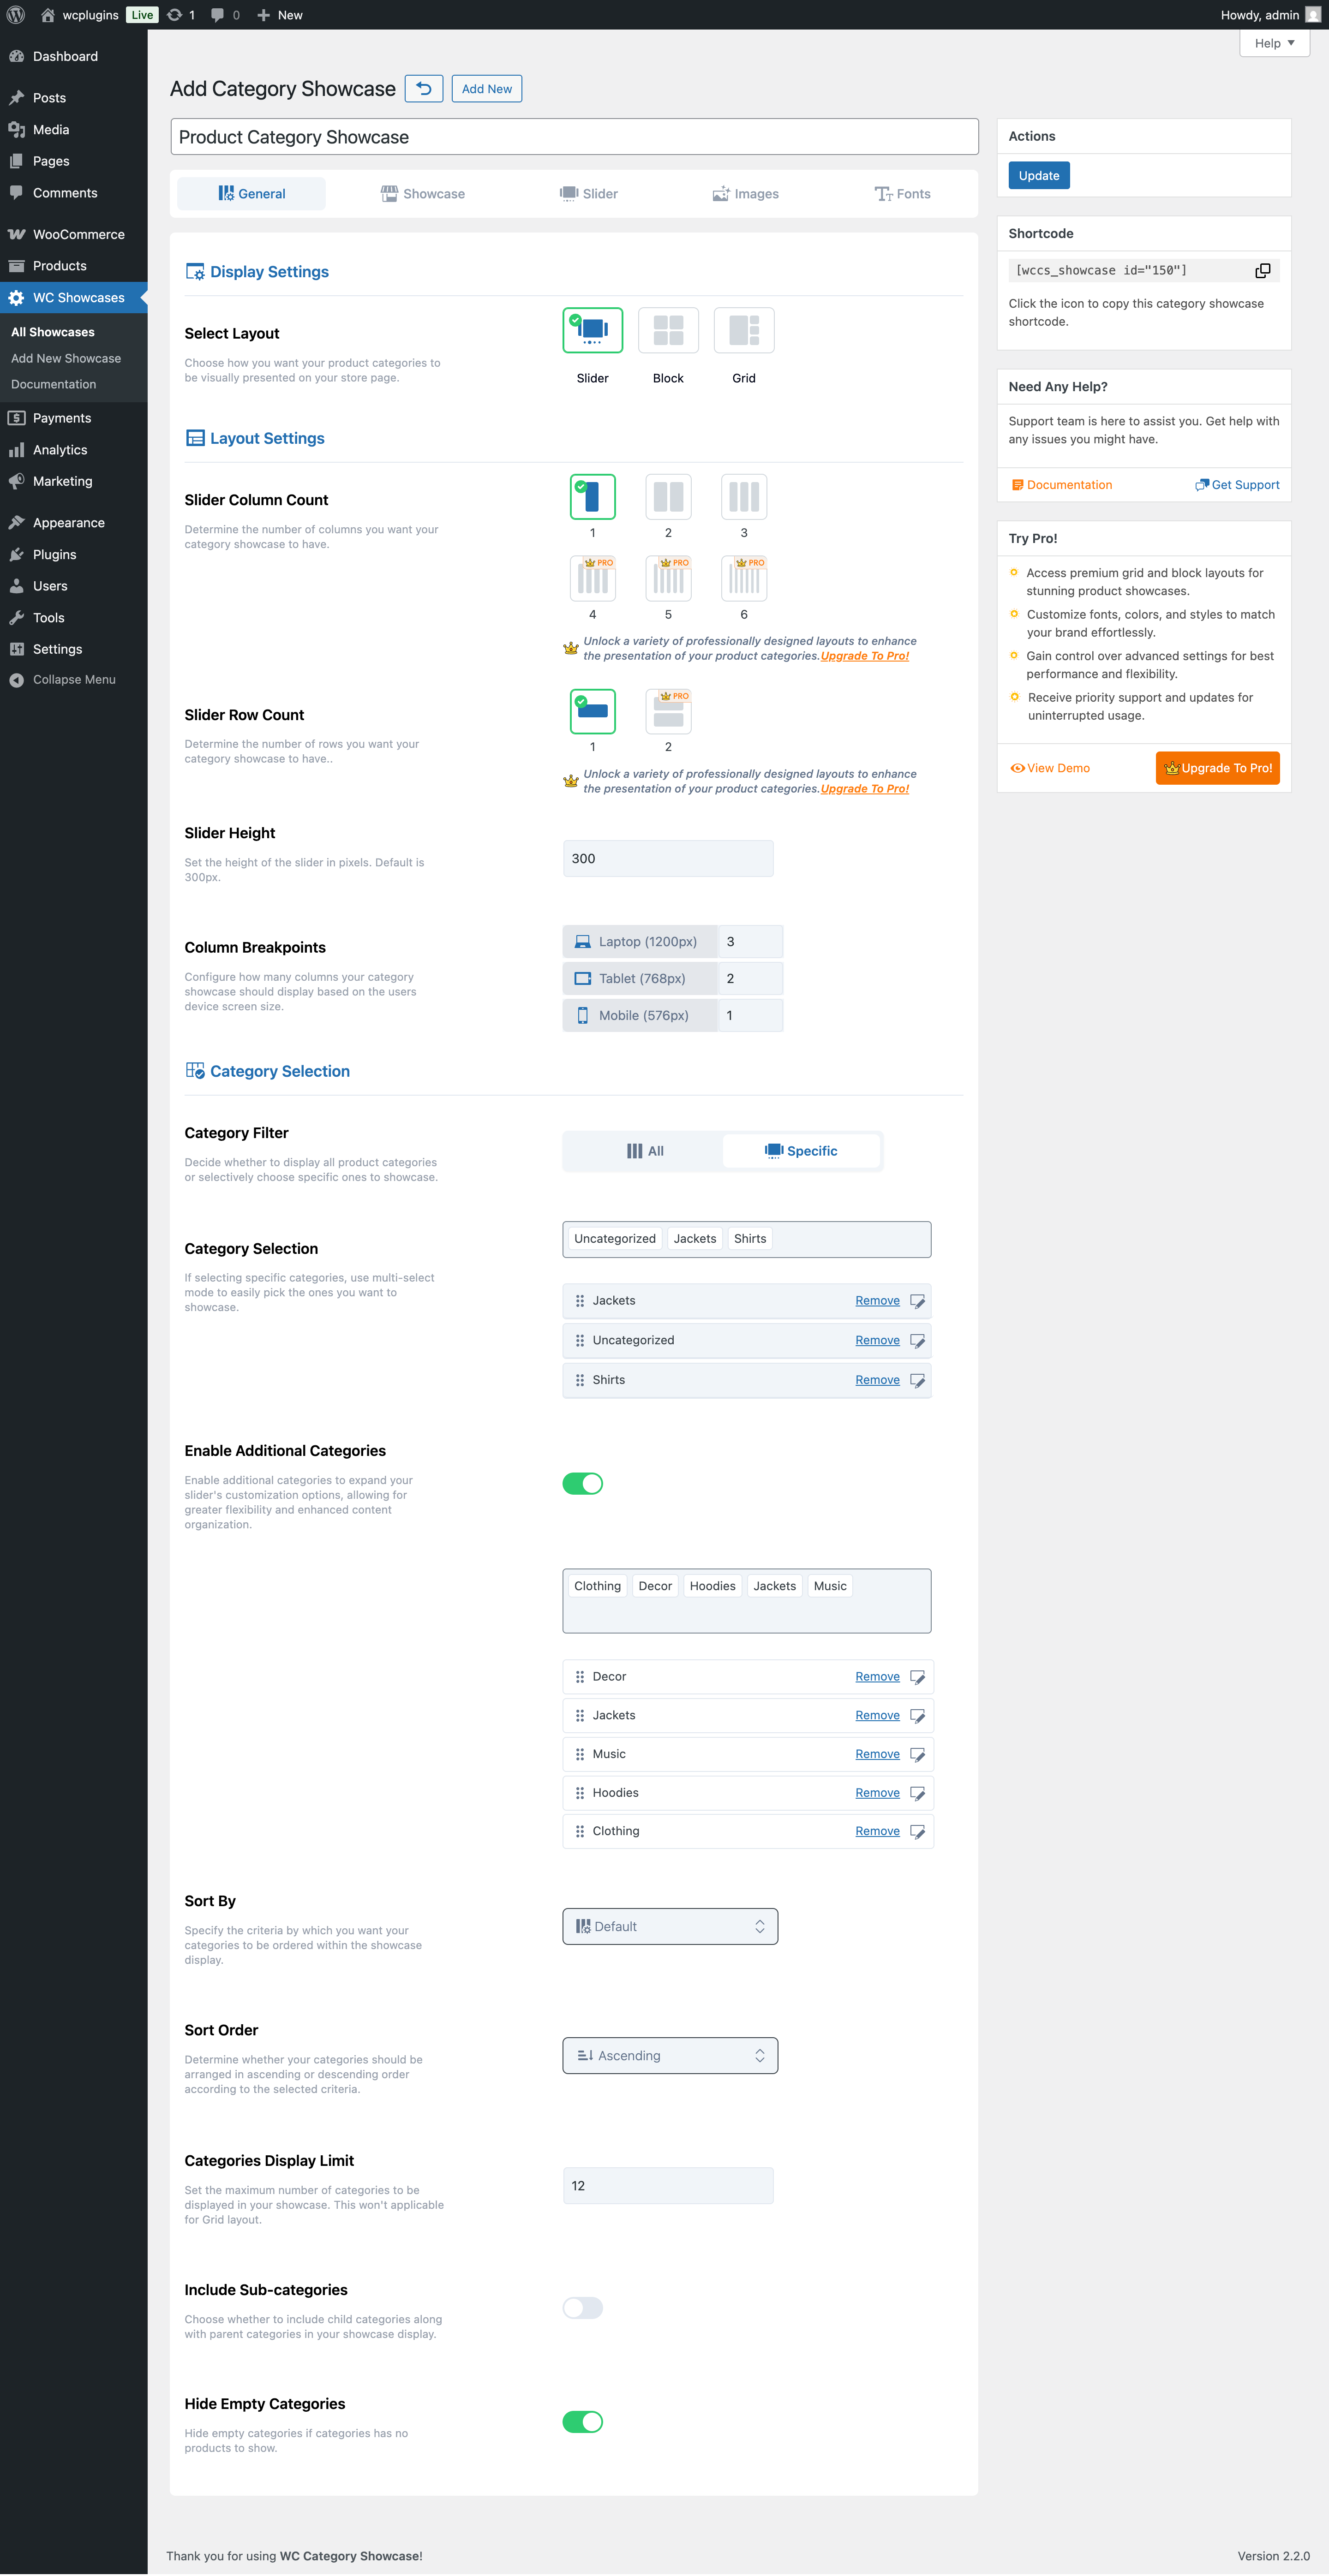This screenshot has width=1329, height=2576.
Task: Switch to the Images tab
Action: coord(746,194)
